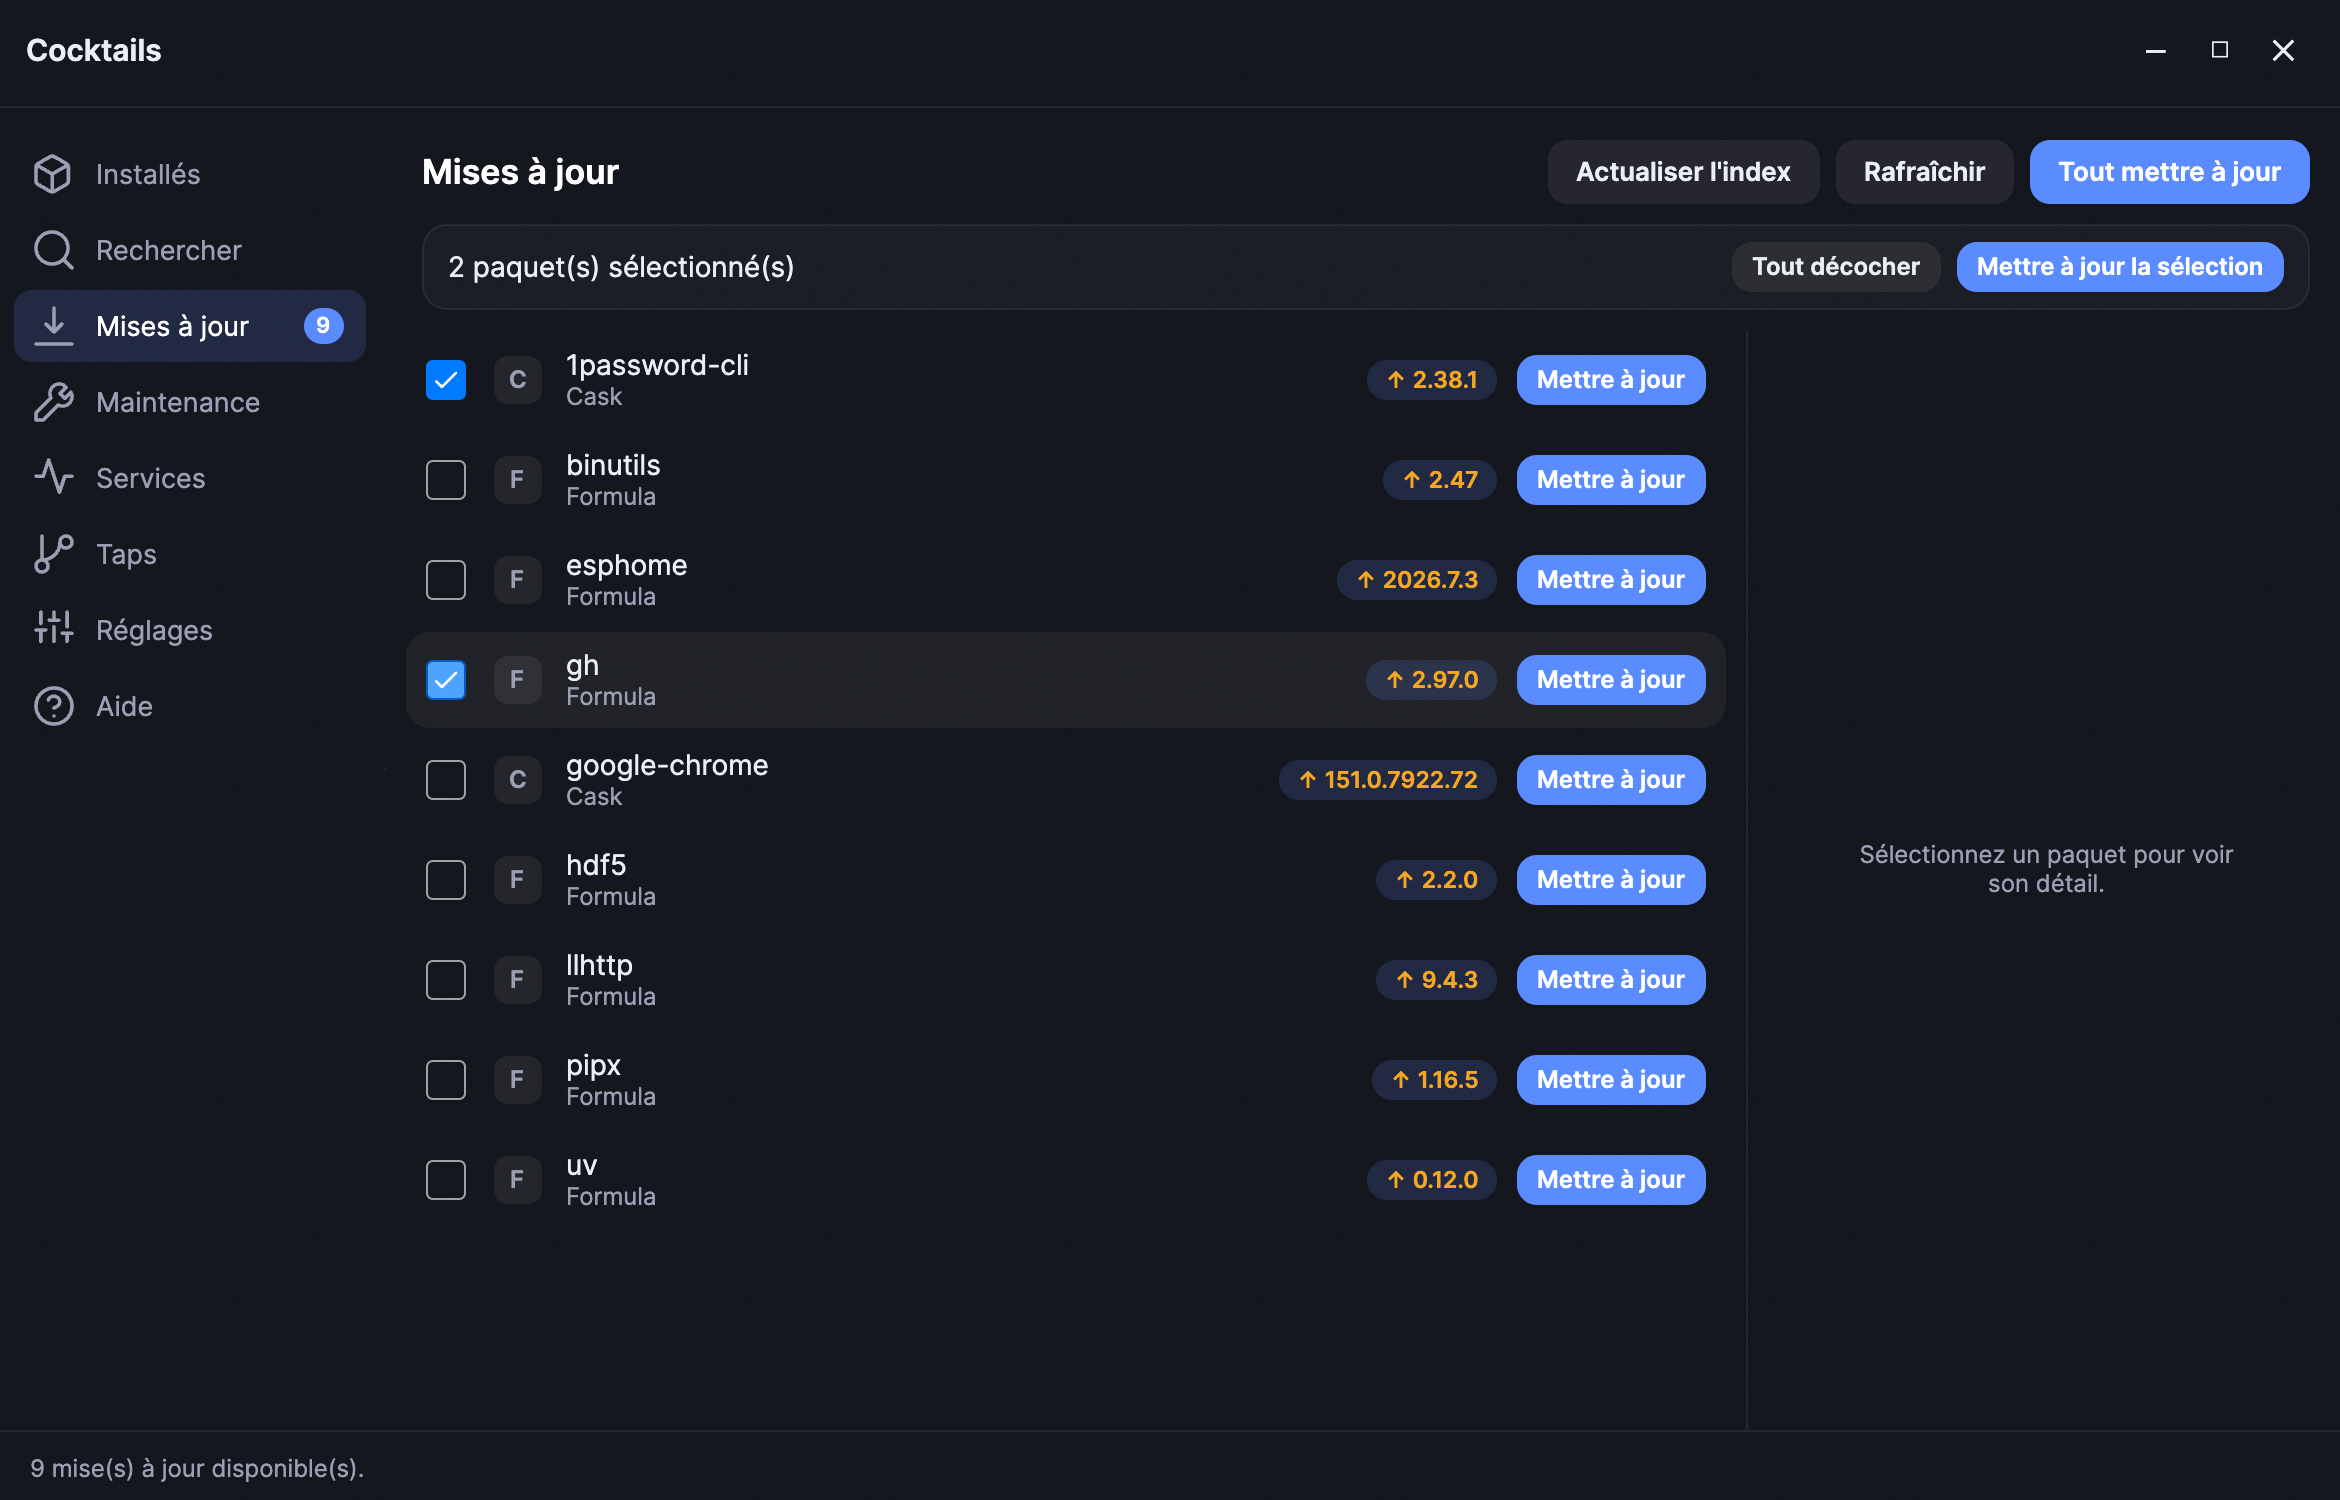
Task: Open the Installés package cube icon
Action: pos(53,174)
